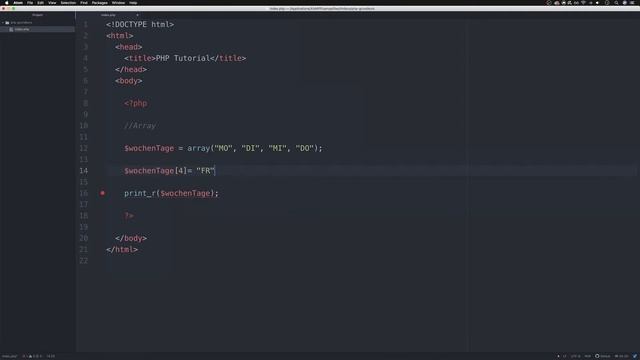The width and height of the screenshot is (640, 360).
Task: Open the Atom application menu
Action: coord(18,3)
